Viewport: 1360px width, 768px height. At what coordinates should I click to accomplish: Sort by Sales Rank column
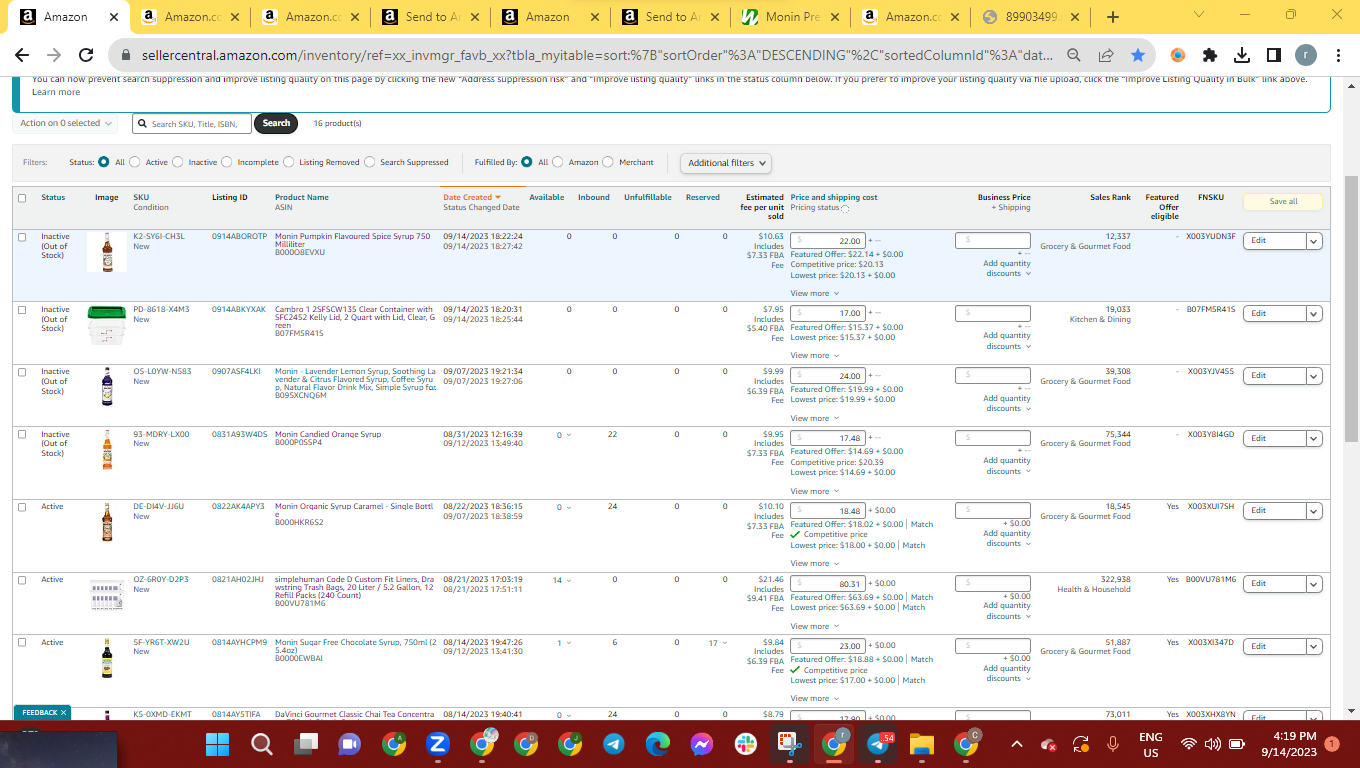(1110, 197)
